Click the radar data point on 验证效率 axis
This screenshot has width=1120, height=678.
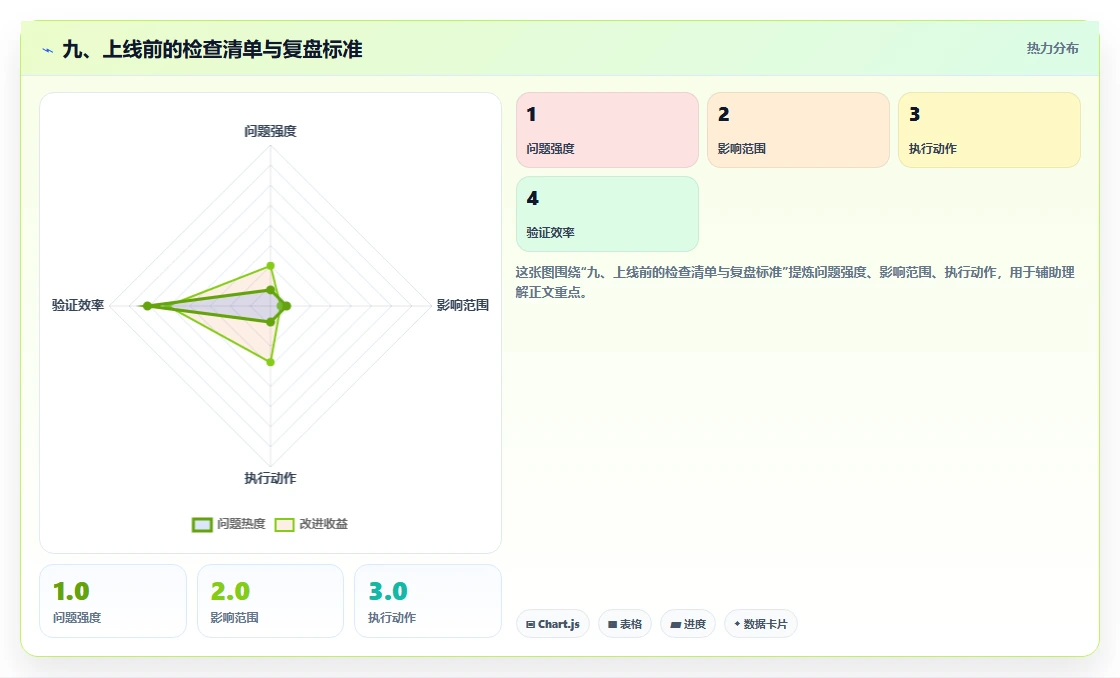[x=147, y=306]
